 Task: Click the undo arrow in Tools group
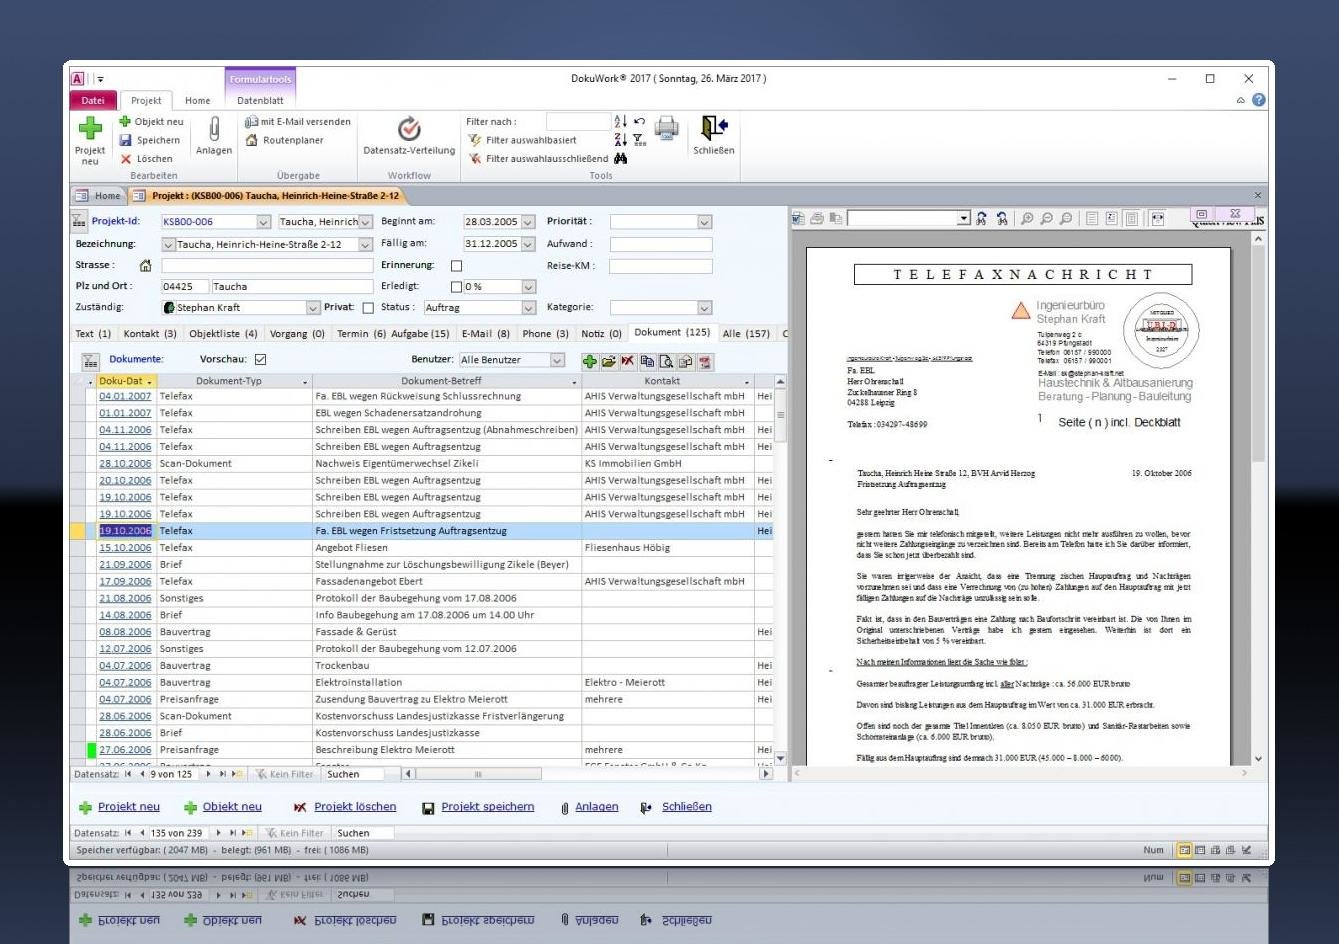(x=640, y=122)
